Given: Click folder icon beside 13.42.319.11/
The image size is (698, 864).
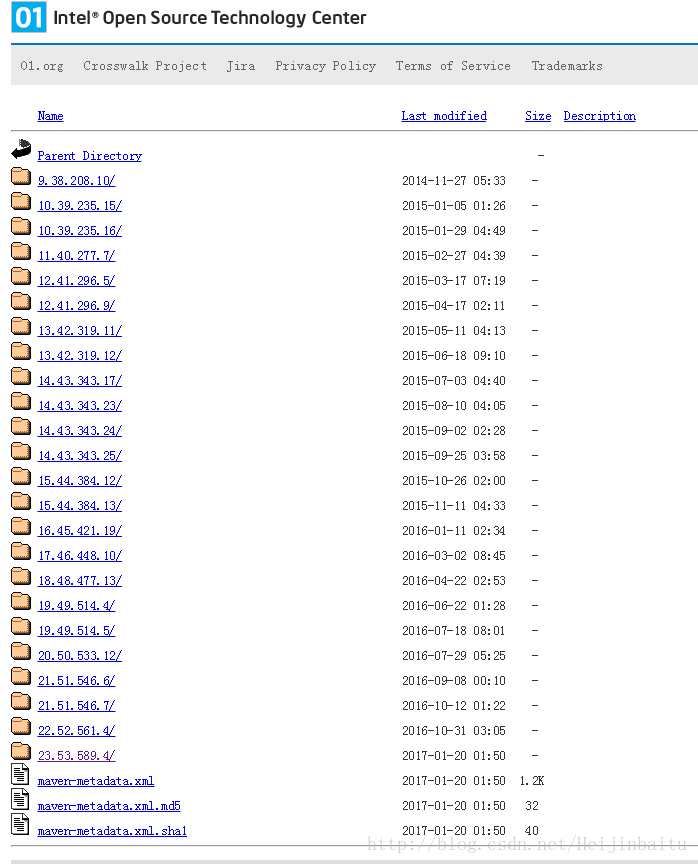Looking at the screenshot, I should (21, 326).
